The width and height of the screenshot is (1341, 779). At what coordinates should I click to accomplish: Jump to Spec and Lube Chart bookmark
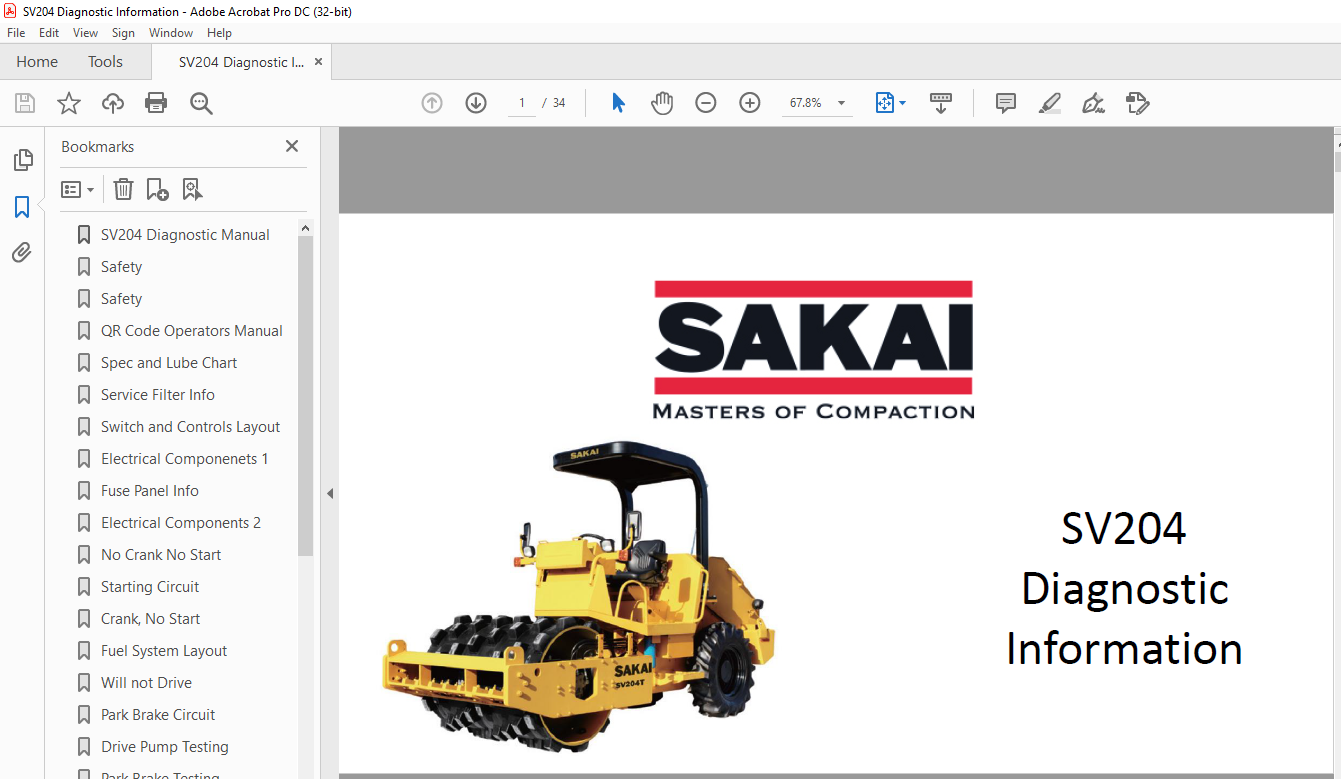169,363
